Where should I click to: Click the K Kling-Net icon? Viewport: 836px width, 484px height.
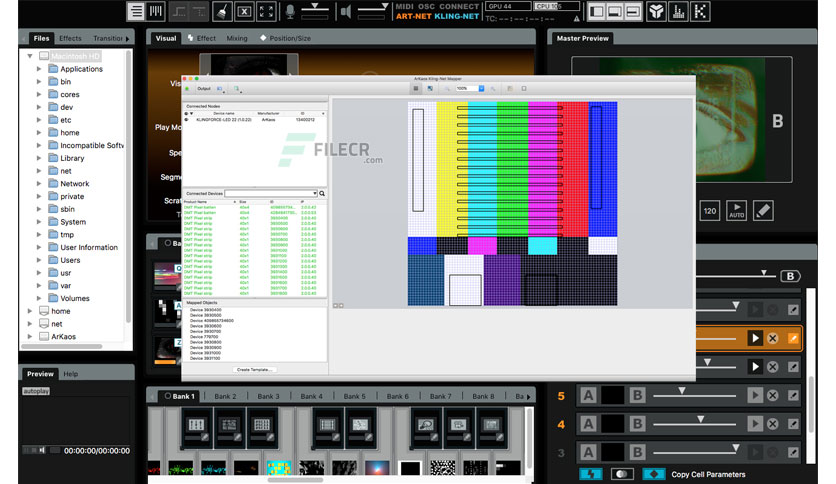click(700, 11)
